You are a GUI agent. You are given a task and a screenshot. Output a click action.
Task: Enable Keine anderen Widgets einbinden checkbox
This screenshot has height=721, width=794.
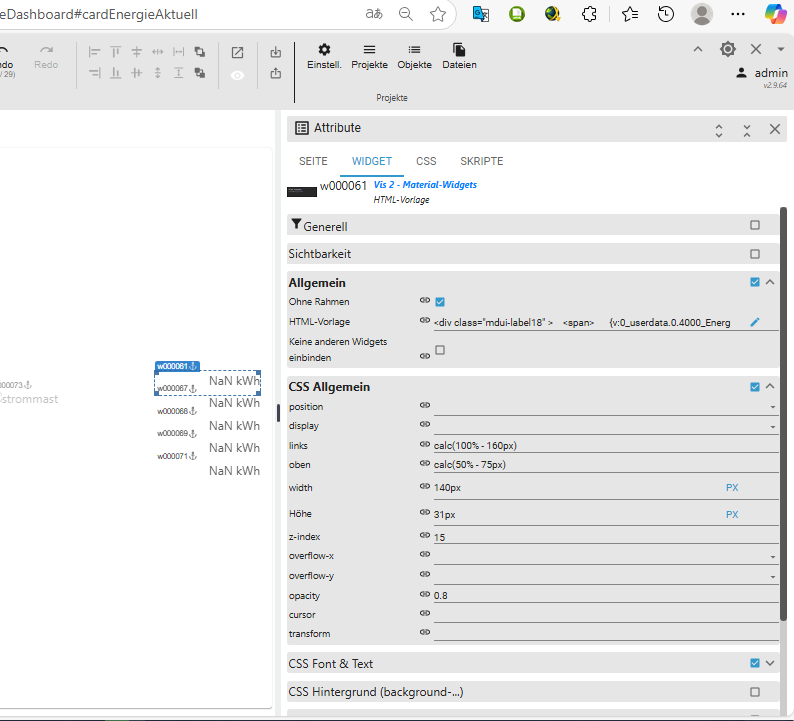click(x=440, y=350)
